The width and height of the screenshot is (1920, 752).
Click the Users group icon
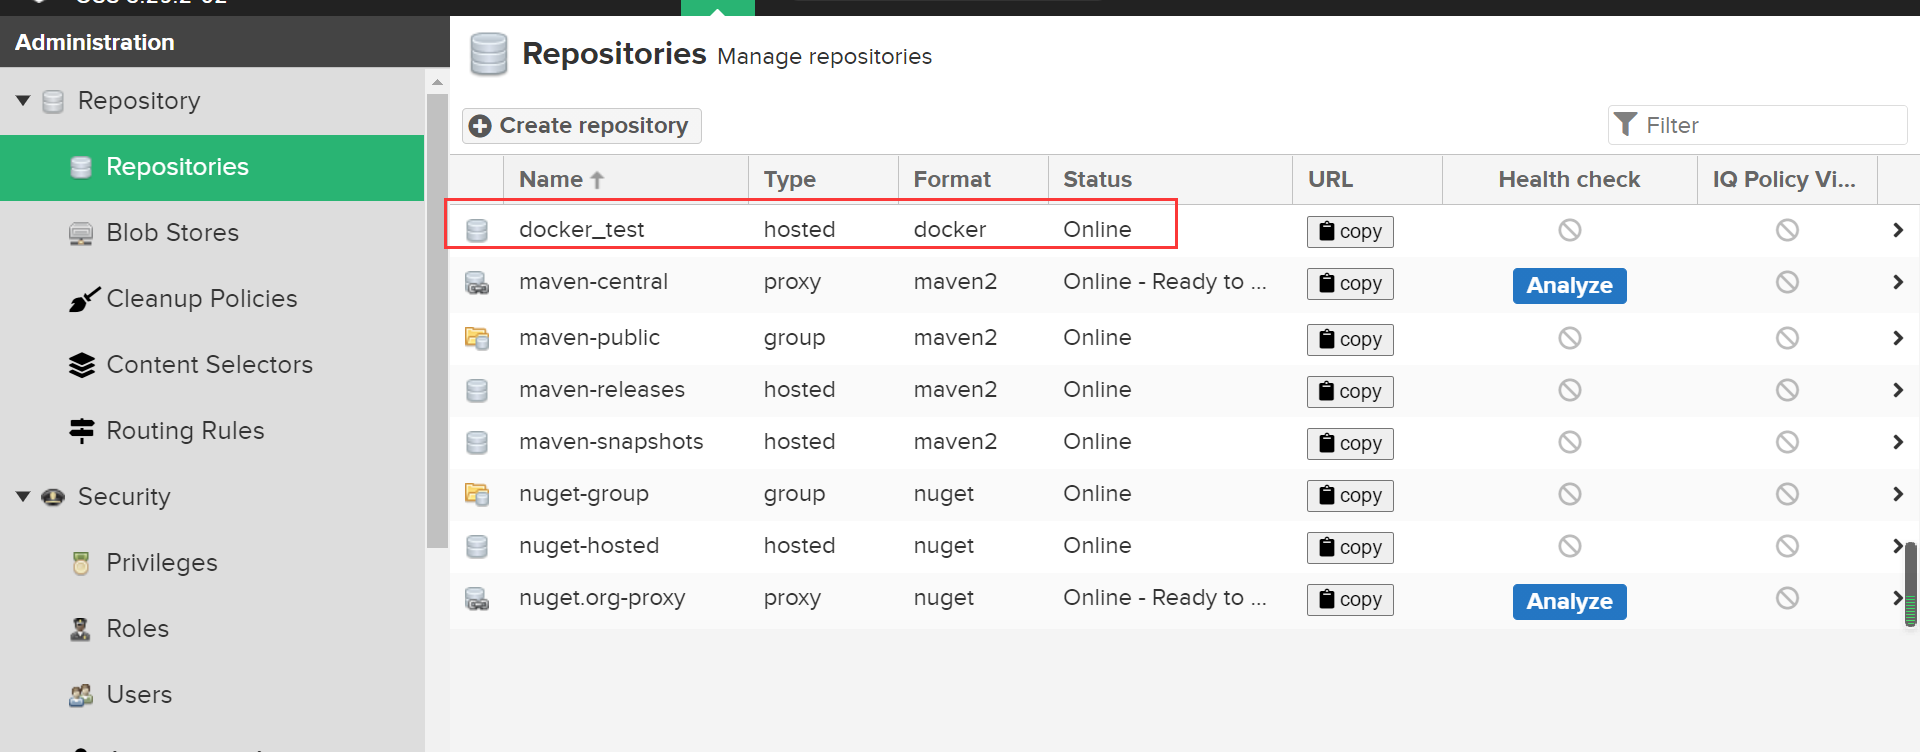(x=81, y=695)
